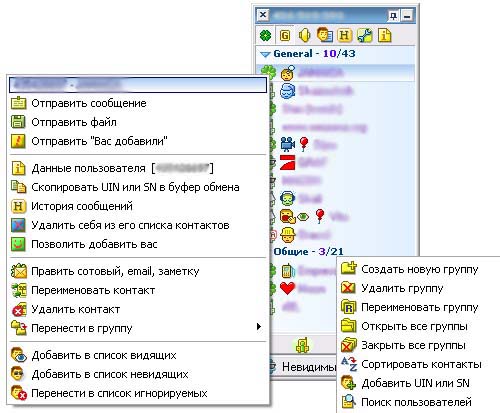Choose Открыть все группы entry
500x413 pixels.
coord(419,326)
